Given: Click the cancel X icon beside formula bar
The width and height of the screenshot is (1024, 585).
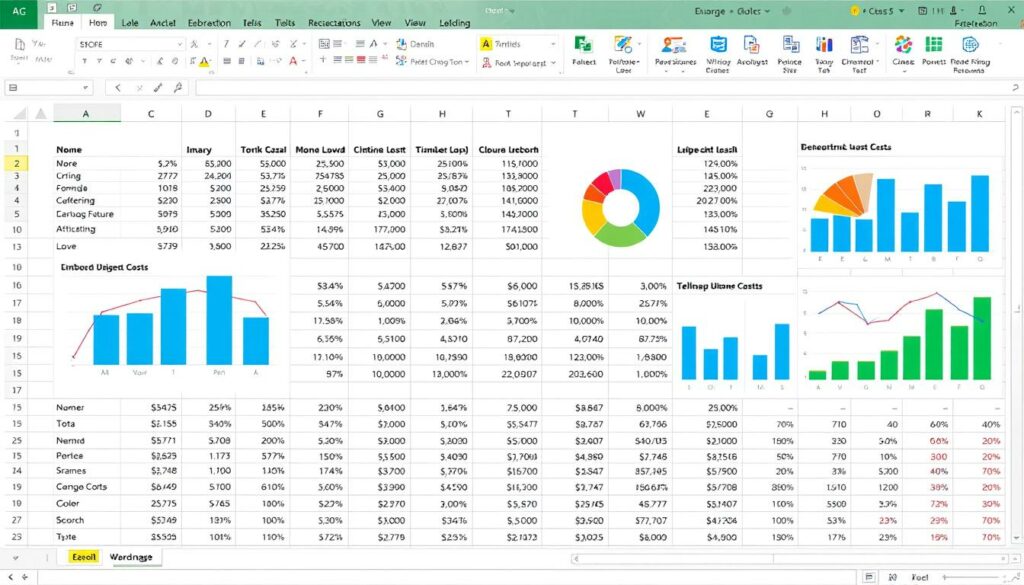Looking at the screenshot, I should (x=138, y=87).
